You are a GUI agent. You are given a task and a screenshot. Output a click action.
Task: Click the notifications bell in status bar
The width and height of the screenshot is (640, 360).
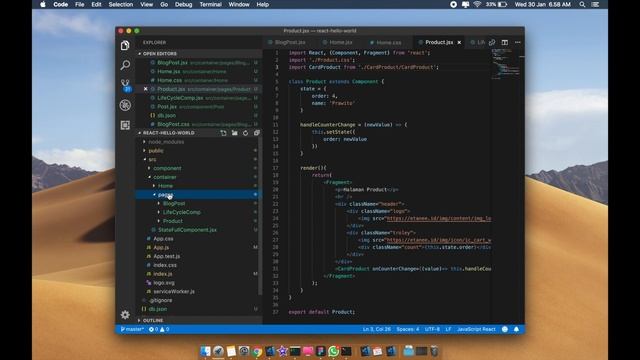click(x=517, y=329)
